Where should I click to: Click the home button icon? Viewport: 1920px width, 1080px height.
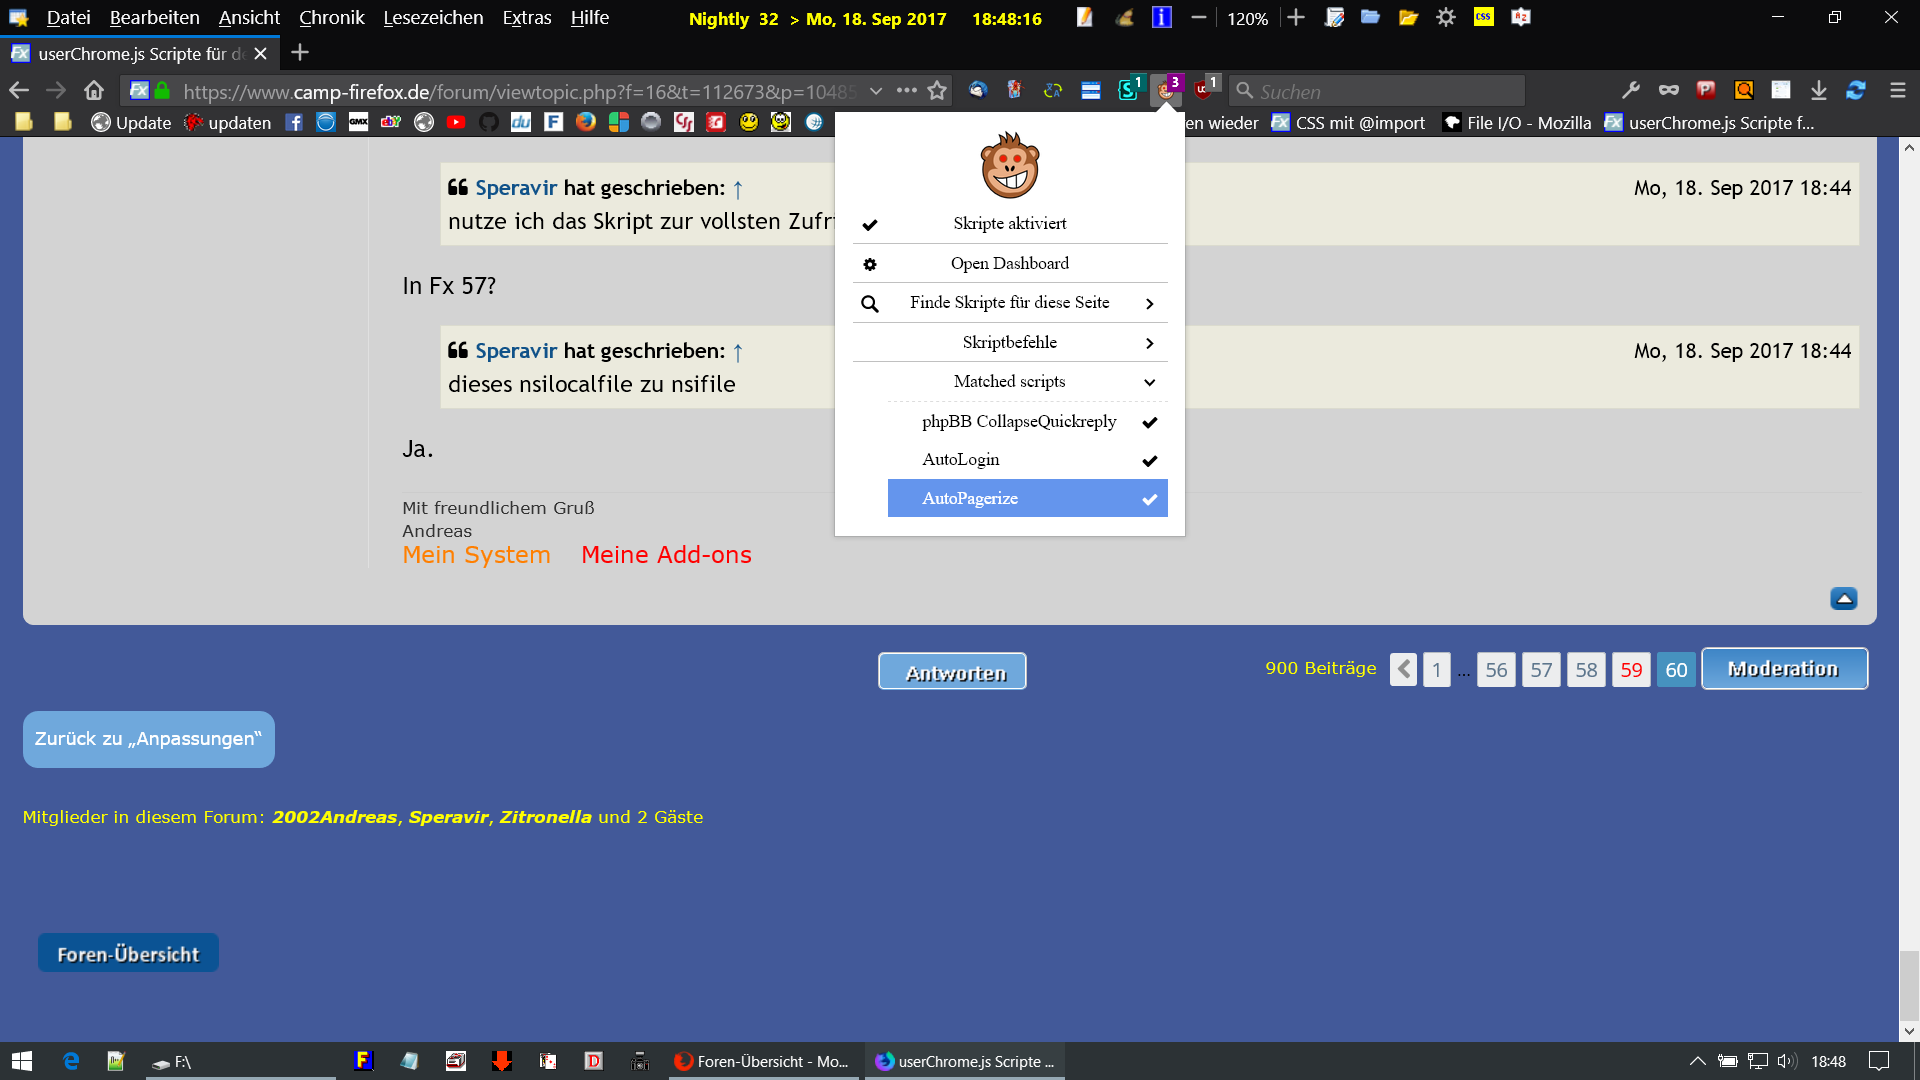coord(94,91)
